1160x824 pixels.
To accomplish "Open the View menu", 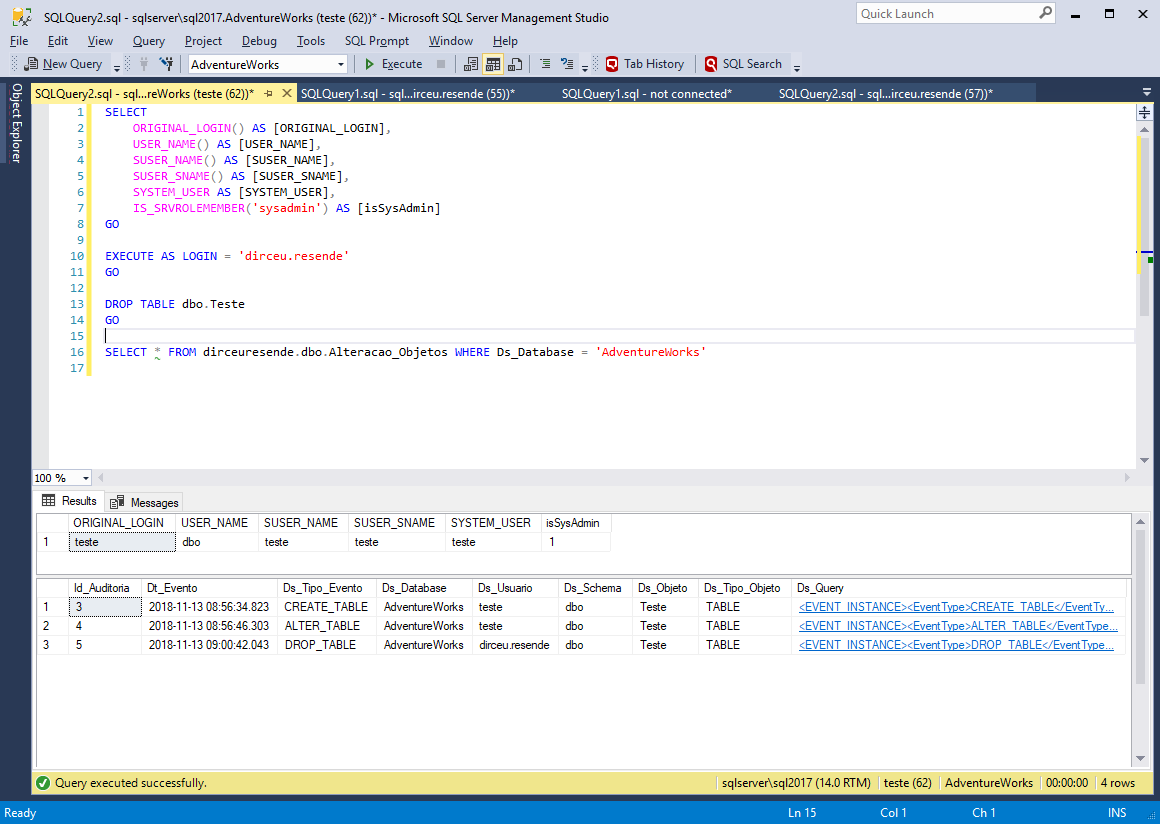I will (x=101, y=41).
